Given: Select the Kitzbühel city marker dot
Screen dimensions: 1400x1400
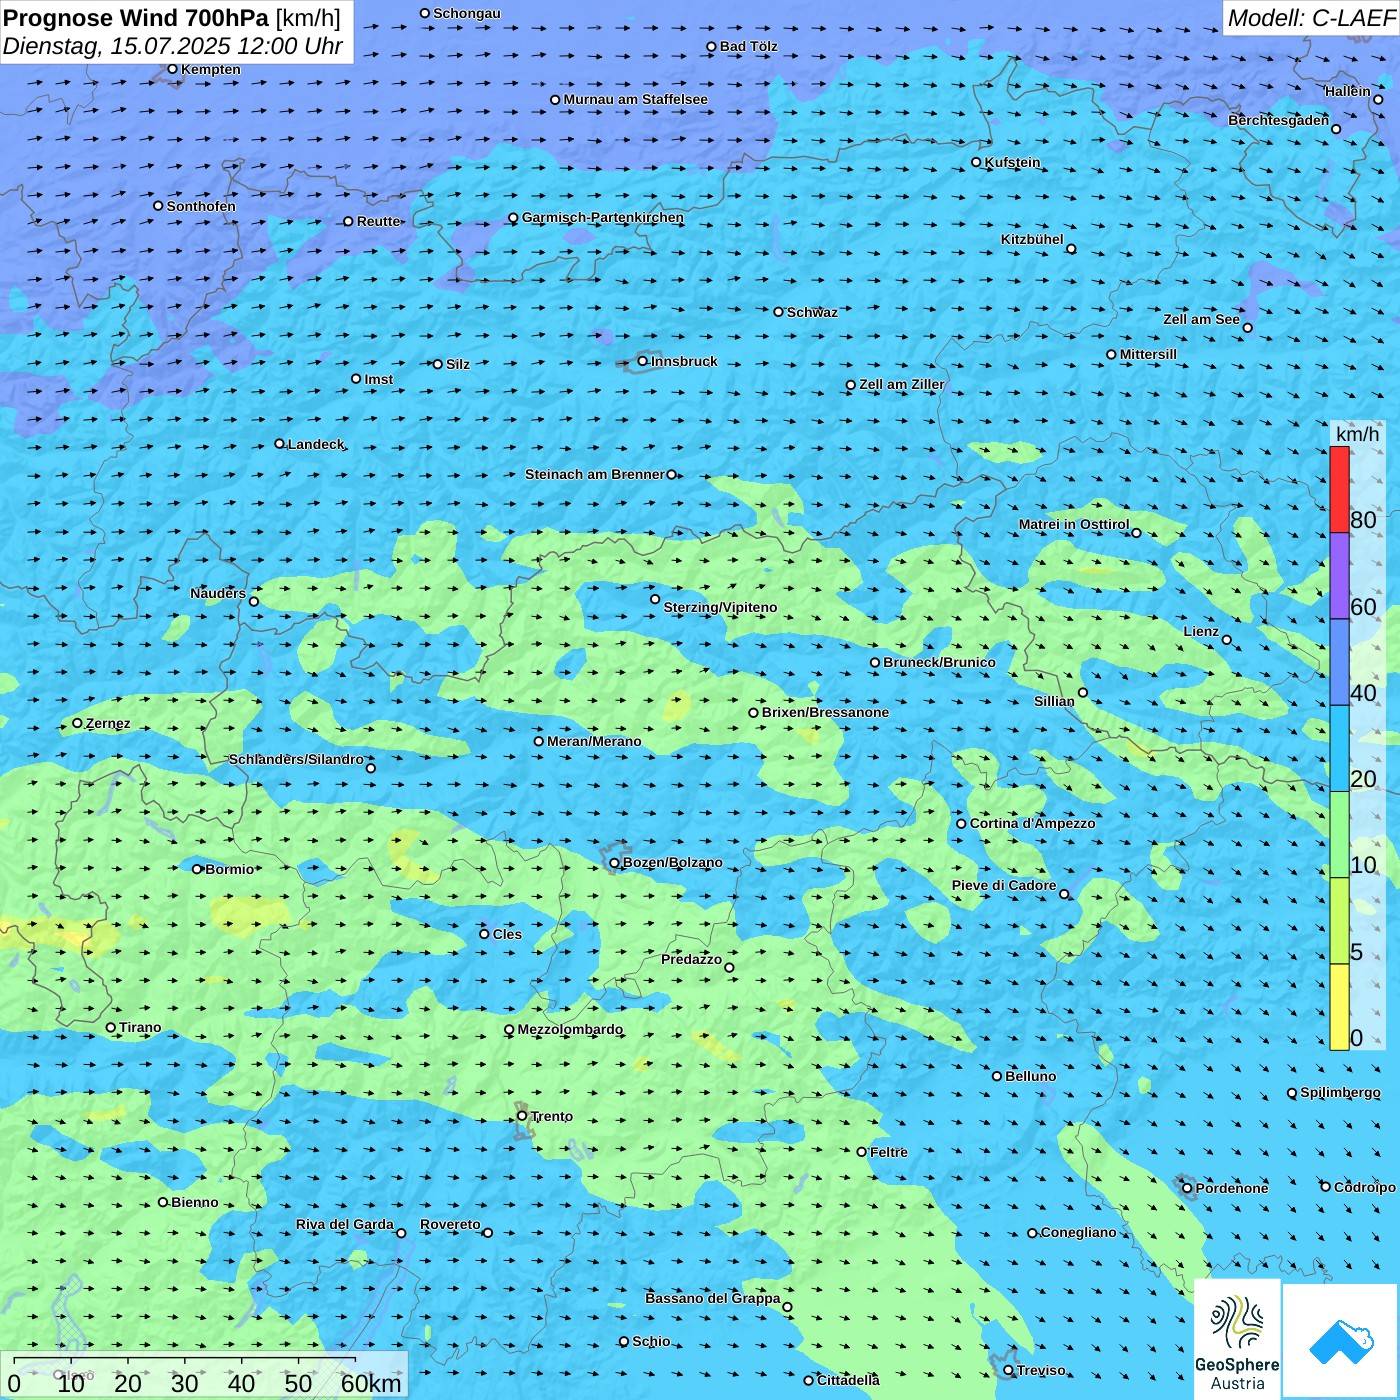Looking at the screenshot, I should pos(1071,249).
